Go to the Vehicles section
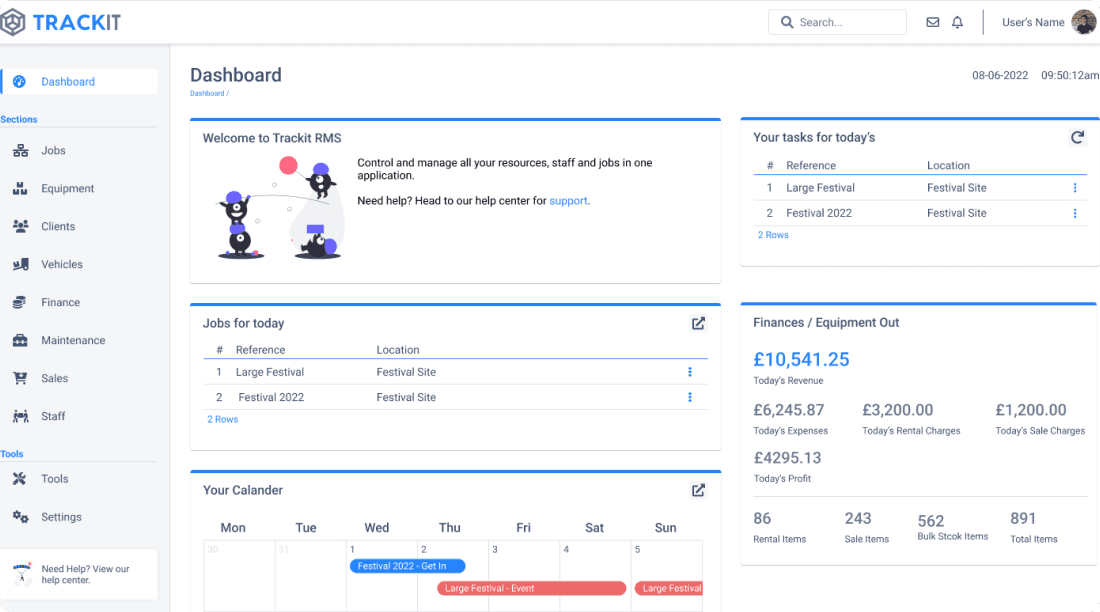1100x612 pixels. [x=61, y=265]
